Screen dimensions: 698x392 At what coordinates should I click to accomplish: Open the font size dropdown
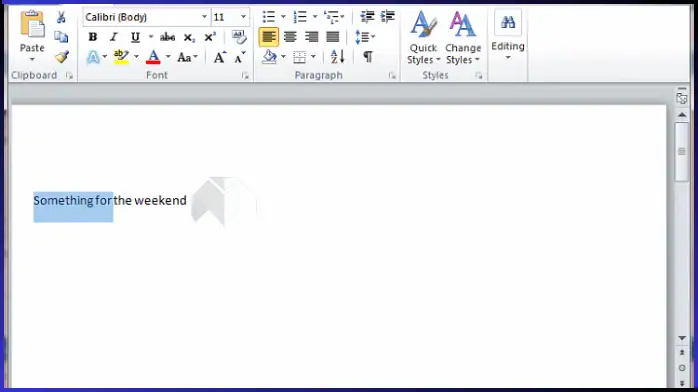tap(243, 17)
